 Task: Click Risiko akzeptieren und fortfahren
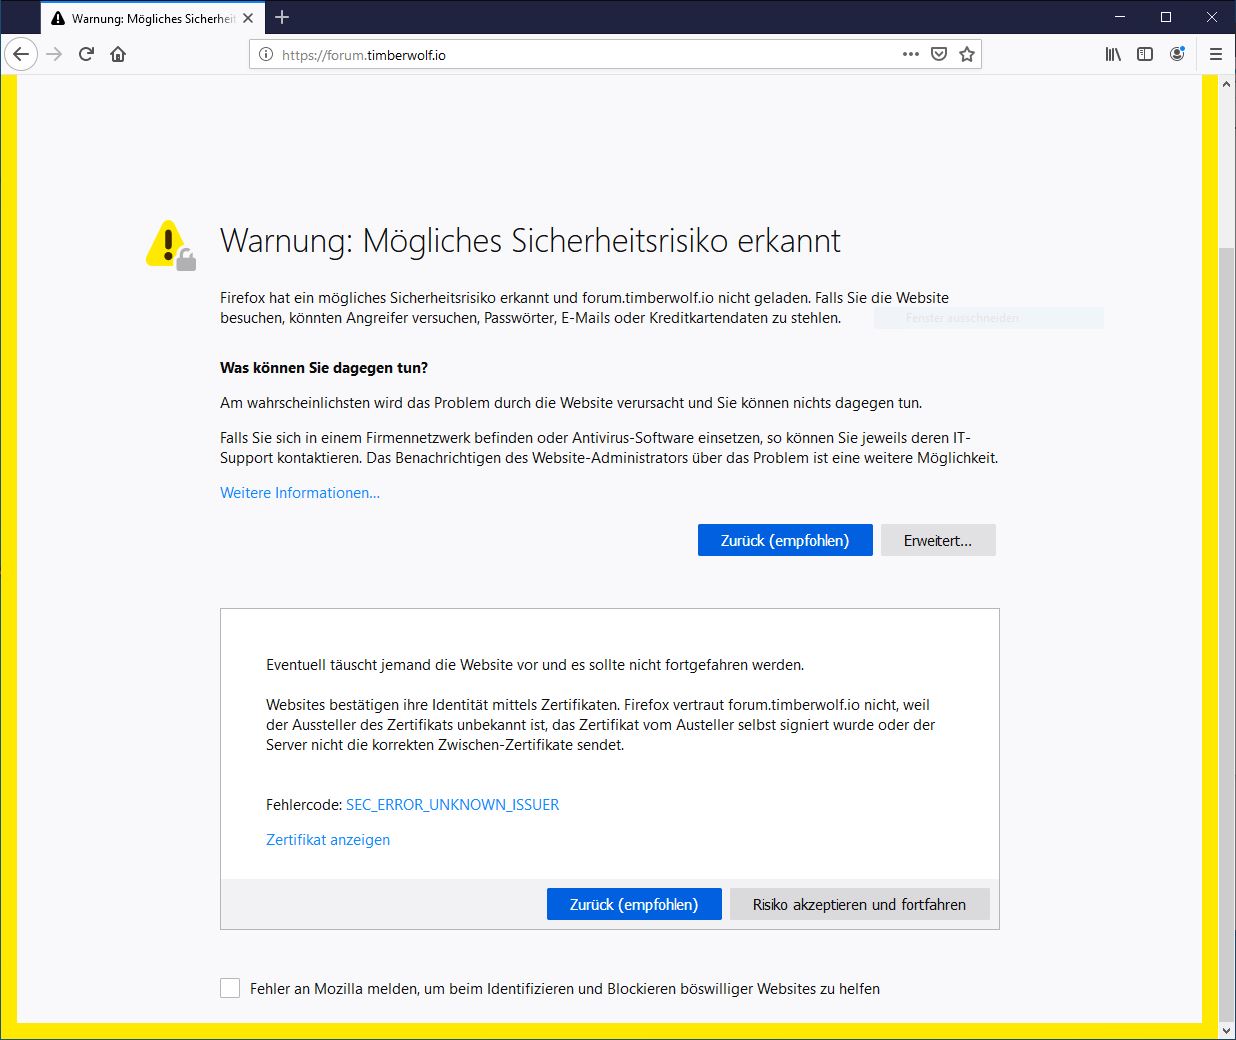[860, 904]
